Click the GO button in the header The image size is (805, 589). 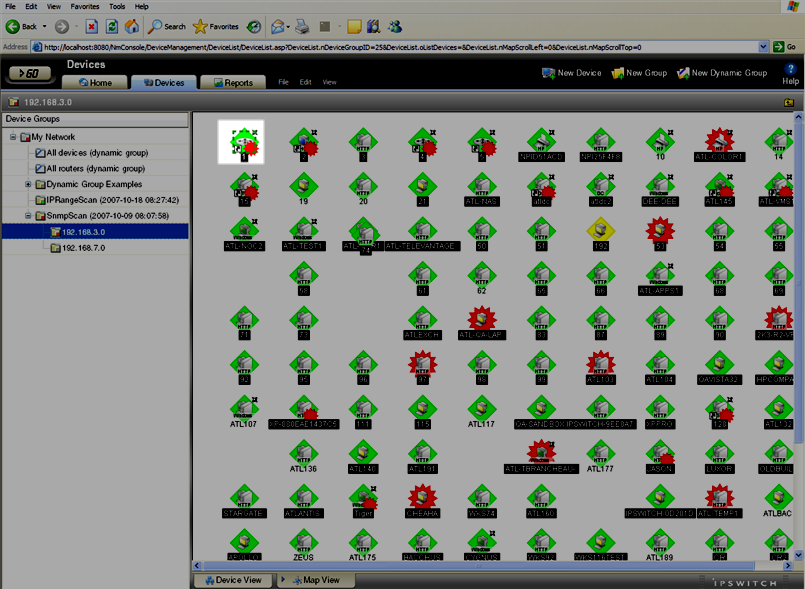tap(30, 73)
